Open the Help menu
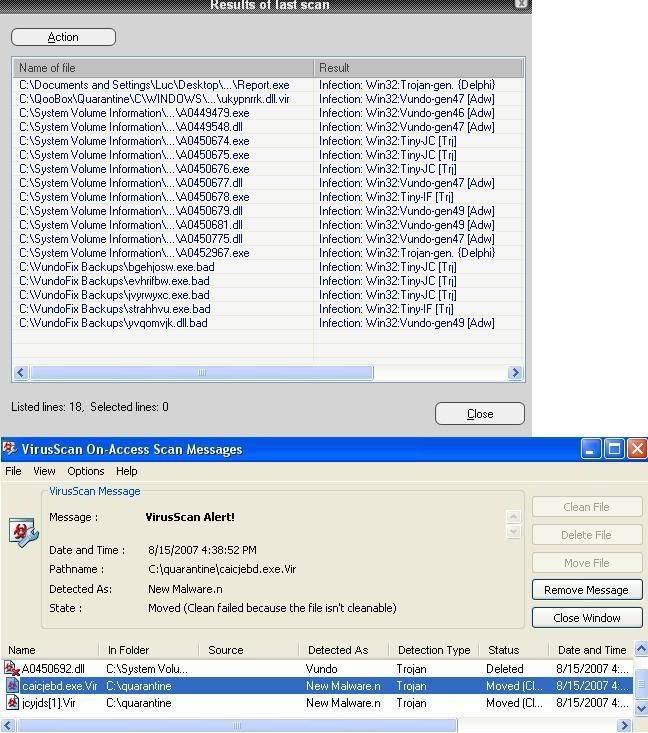Viewport: 648px width, 733px height. (x=126, y=471)
